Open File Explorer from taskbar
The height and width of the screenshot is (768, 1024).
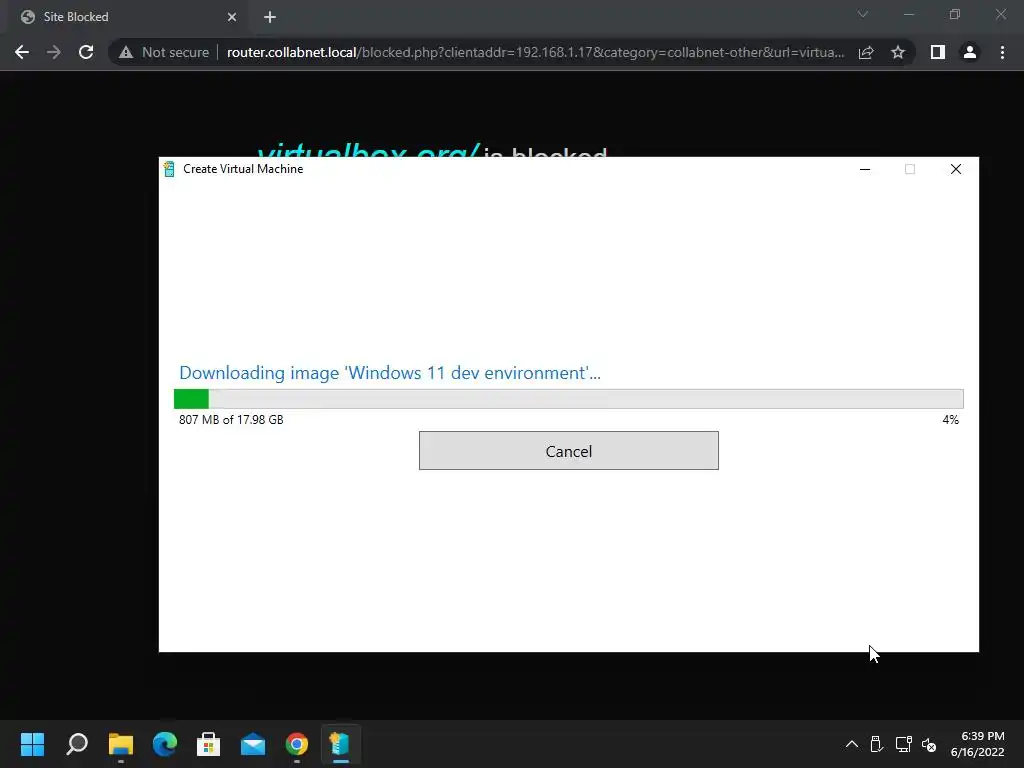tap(121, 744)
